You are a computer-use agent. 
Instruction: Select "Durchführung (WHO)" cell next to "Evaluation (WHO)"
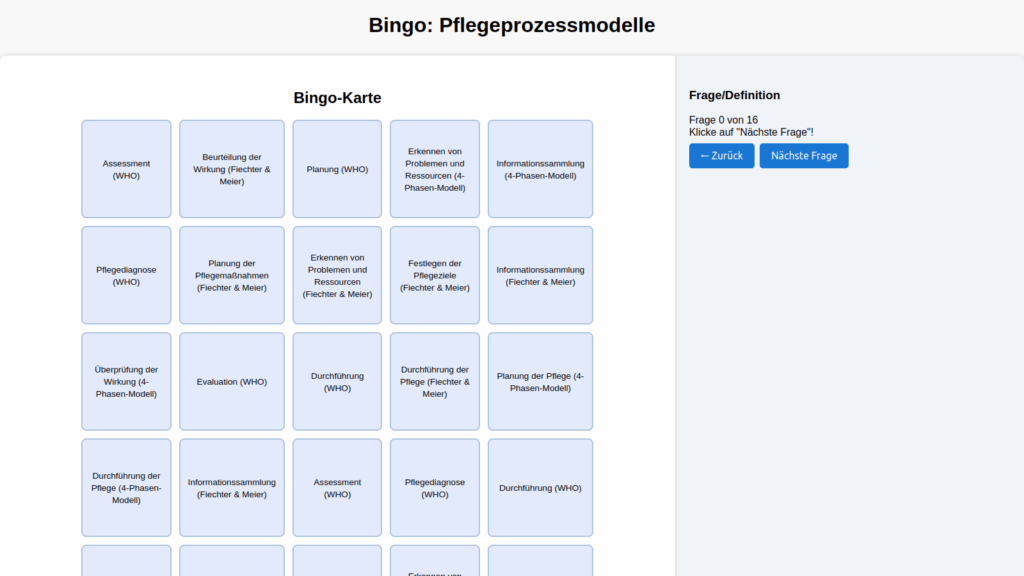point(337,381)
